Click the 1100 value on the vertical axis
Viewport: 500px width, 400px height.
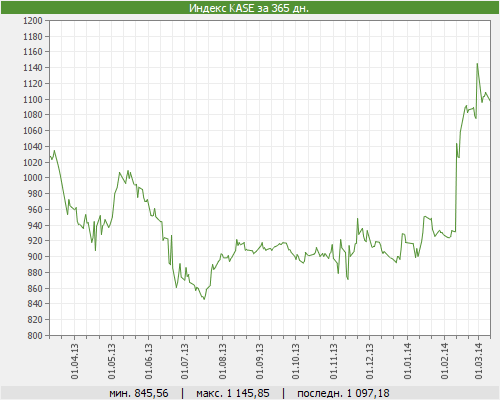point(33,99)
